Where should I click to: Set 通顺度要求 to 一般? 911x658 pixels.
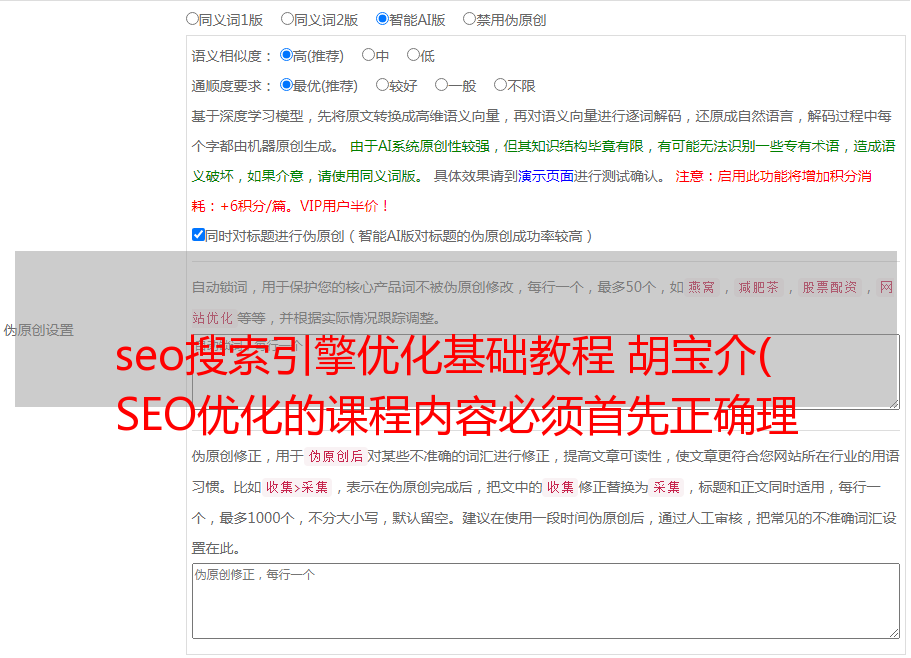442,85
